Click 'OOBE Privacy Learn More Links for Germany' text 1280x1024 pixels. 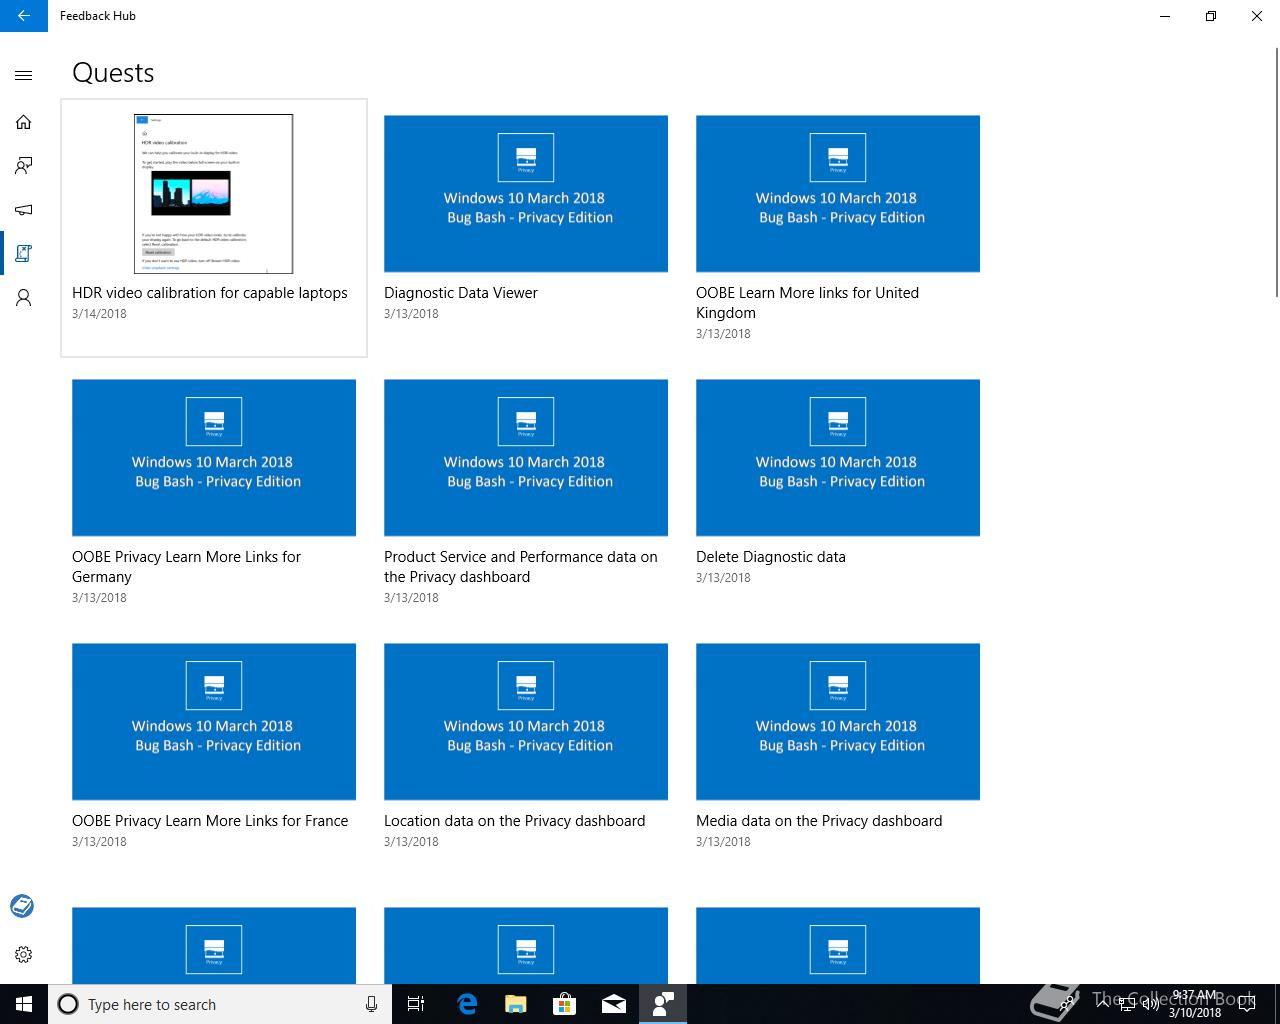(x=186, y=567)
